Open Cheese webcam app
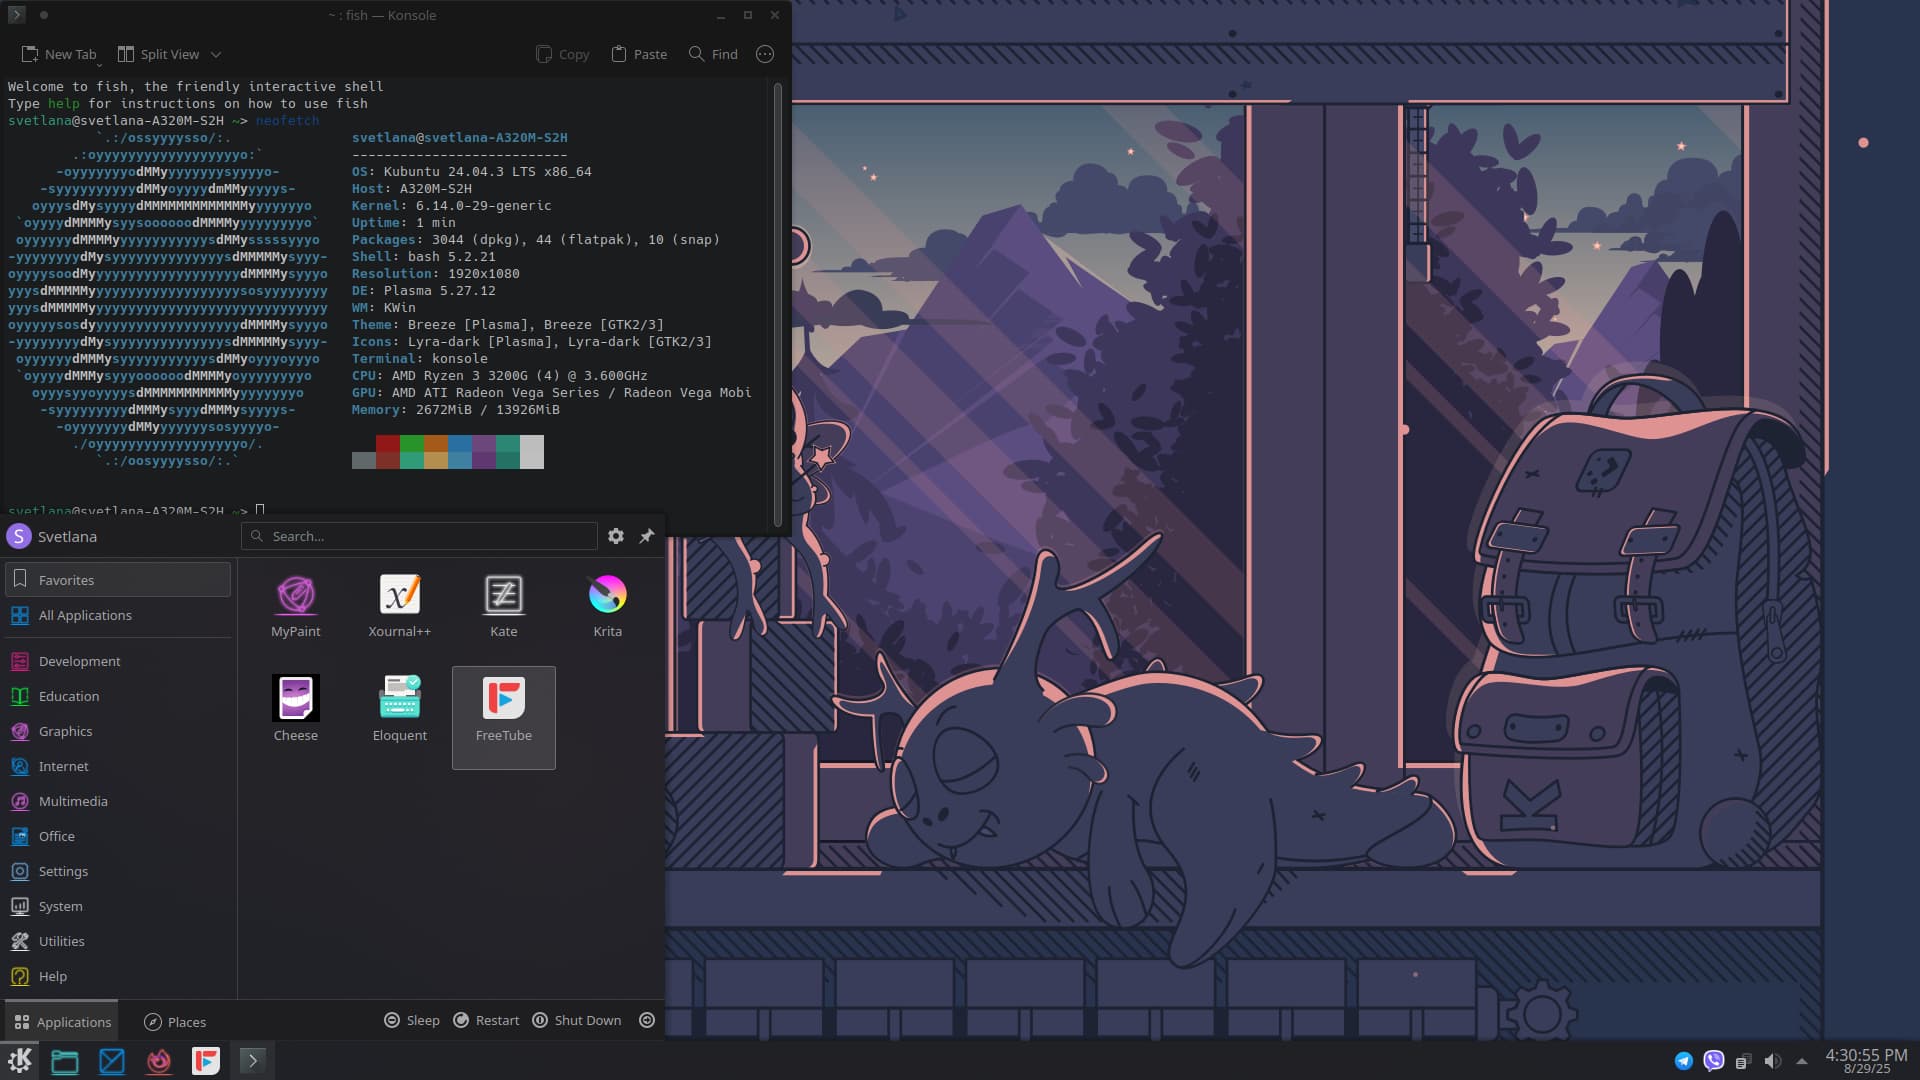This screenshot has width=1920, height=1080. pos(296,709)
